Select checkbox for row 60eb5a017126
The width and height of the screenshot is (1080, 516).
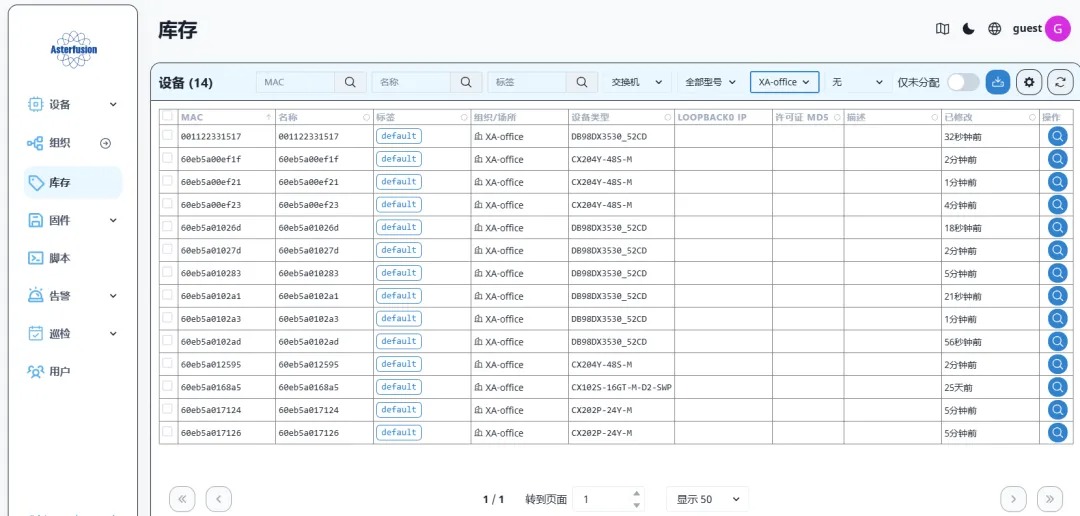(x=167, y=432)
